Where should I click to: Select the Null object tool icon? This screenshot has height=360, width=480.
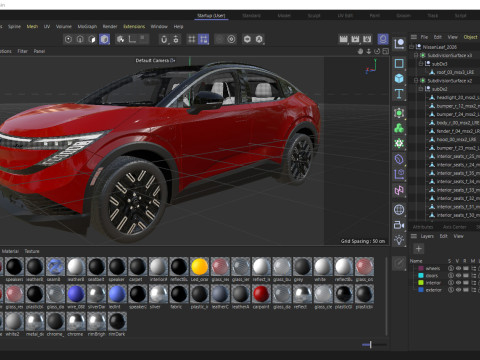point(399,44)
